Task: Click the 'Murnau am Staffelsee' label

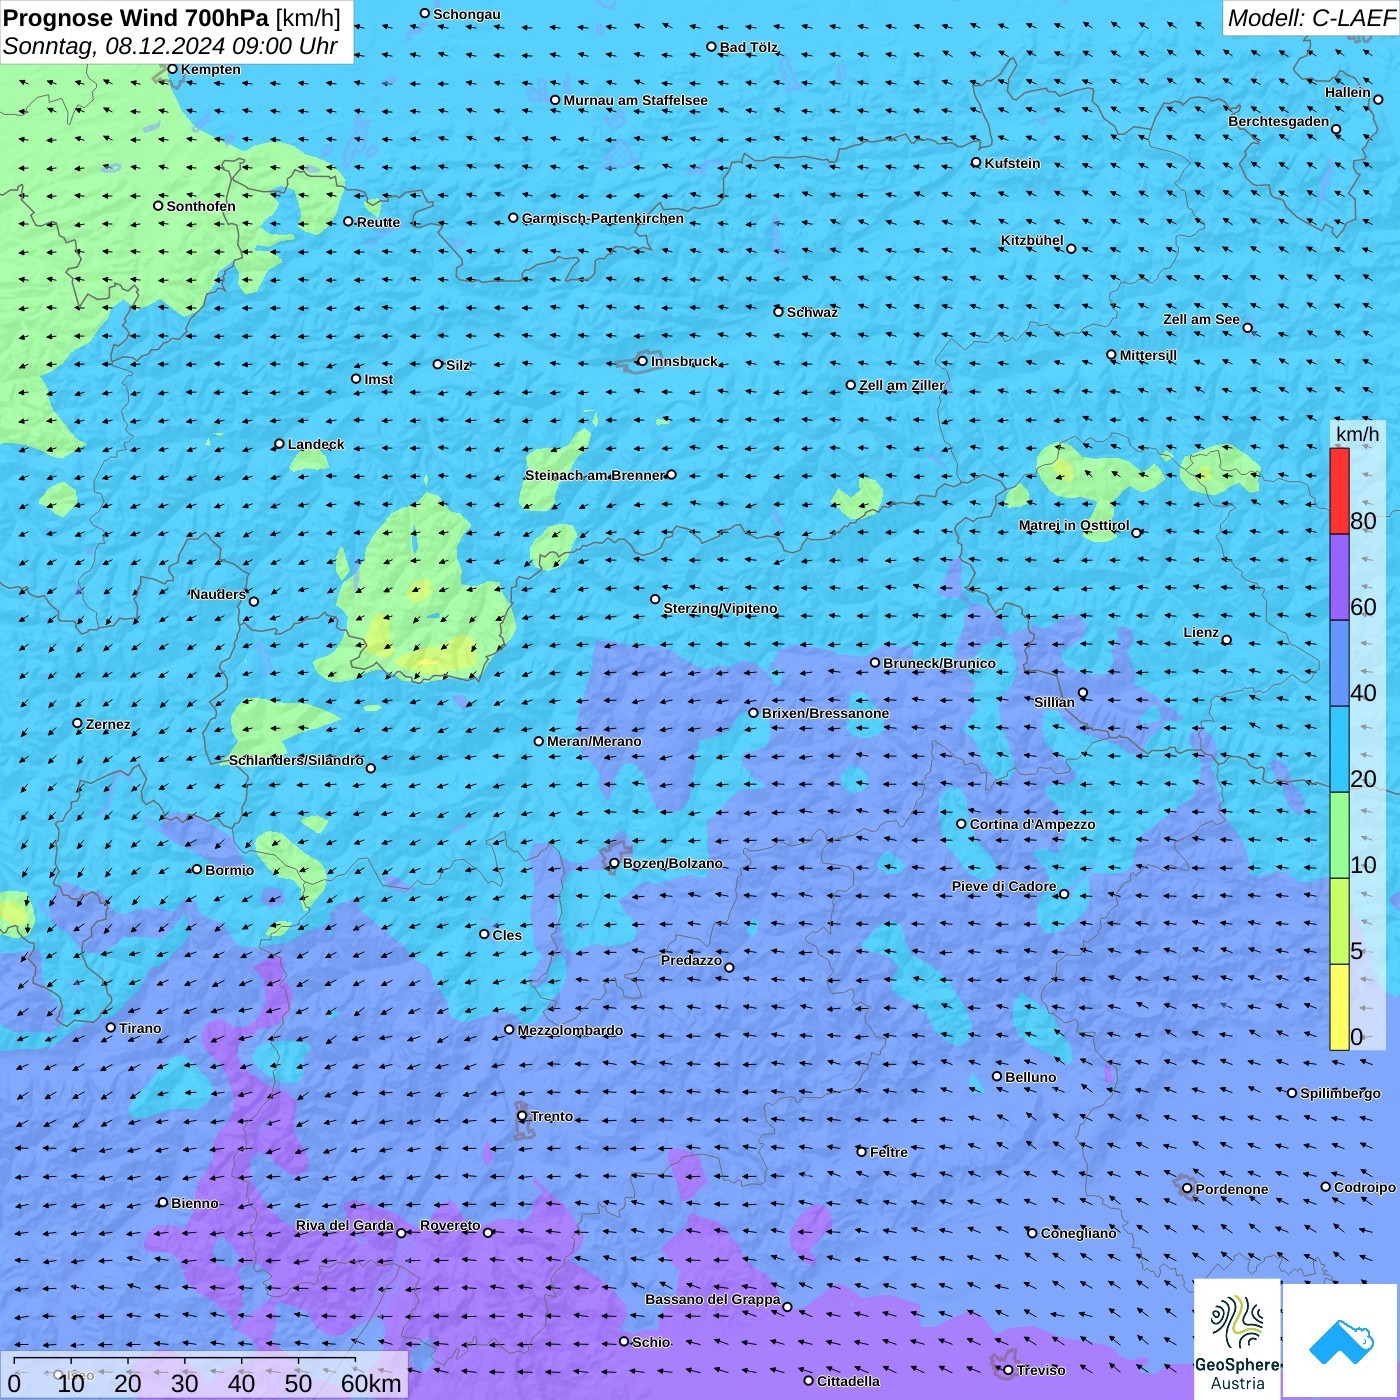Action: 635,100
